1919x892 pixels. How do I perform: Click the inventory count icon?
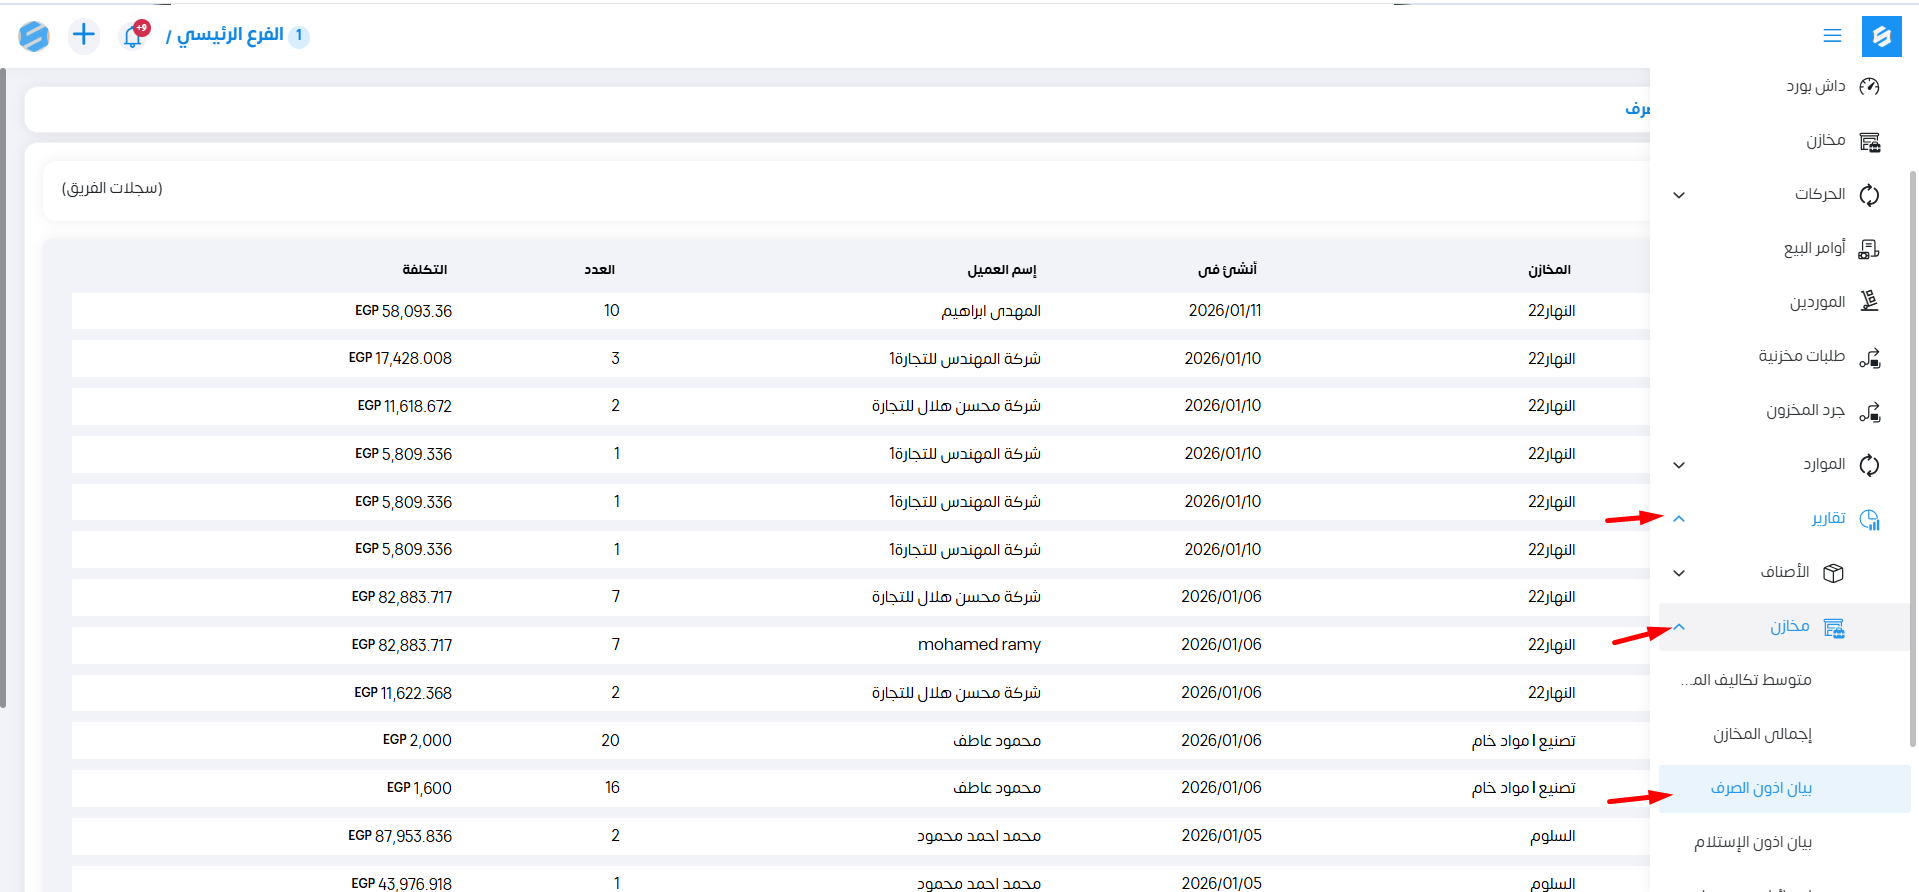click(1869, 411)
